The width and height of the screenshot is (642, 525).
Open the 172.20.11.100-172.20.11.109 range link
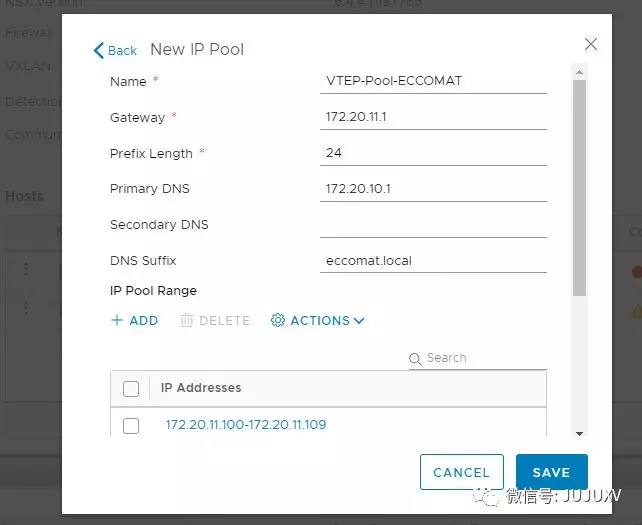[246, 425]
